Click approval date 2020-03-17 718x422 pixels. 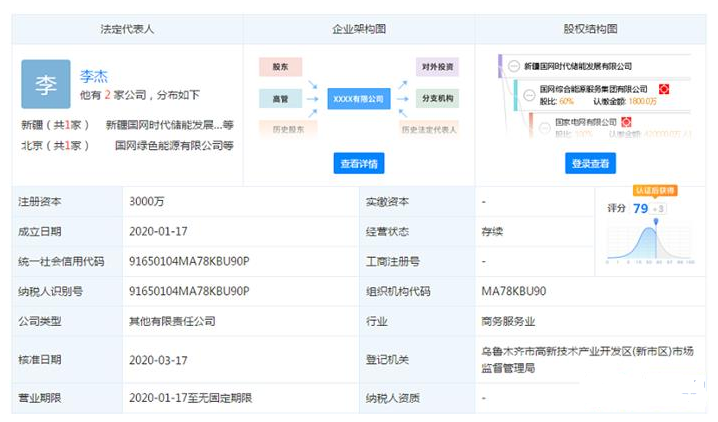[158, 360]
